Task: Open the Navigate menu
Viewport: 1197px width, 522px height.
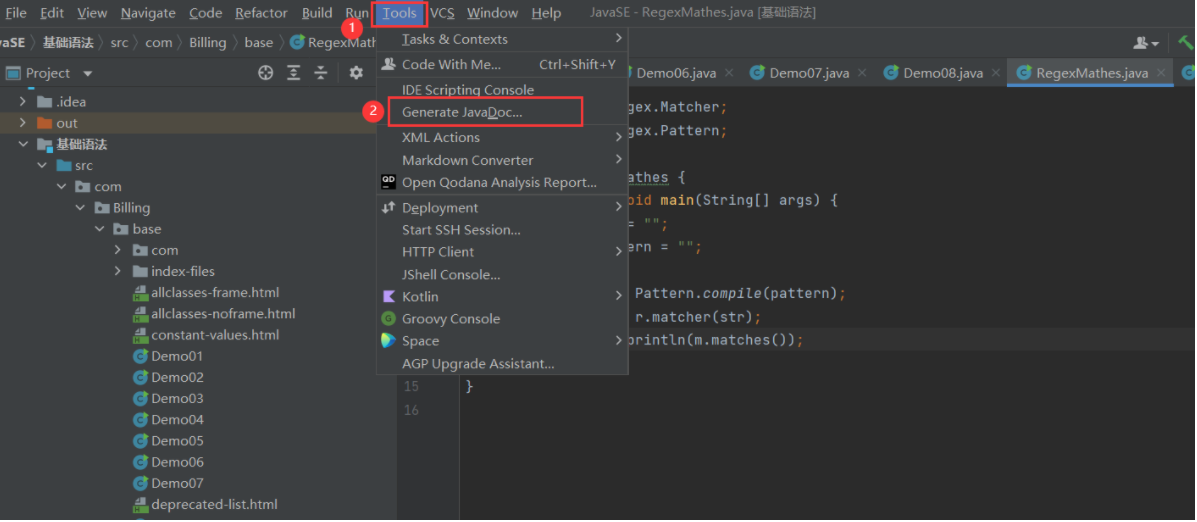Action: tap(148, 13)
